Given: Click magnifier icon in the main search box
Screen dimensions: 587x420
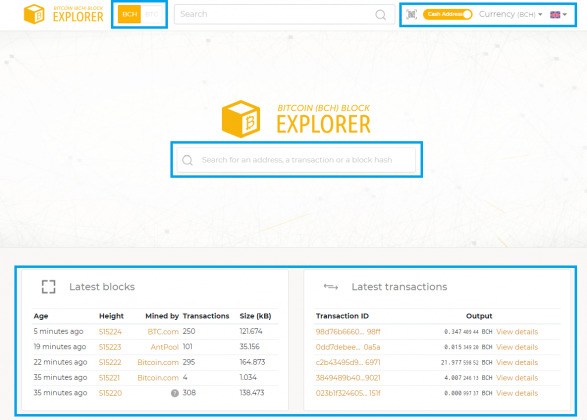Looking at the screenshot, I should pos(187,160).
